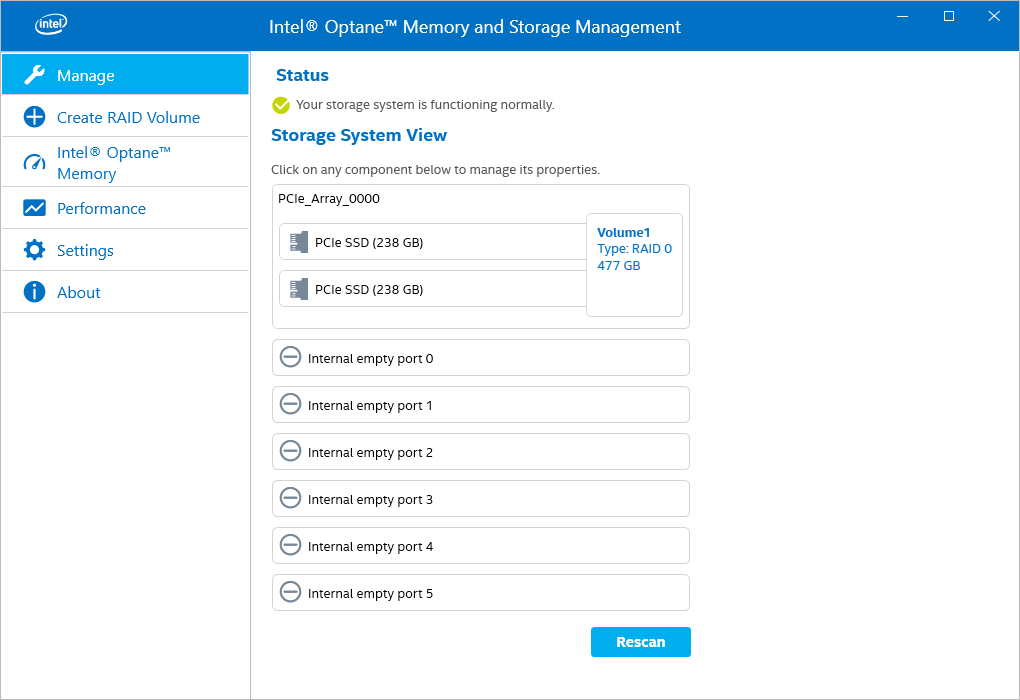Viewport: 1020px width, 700px height.
Task: Select Internal empty port 2 row
Action: pos(481,451)
